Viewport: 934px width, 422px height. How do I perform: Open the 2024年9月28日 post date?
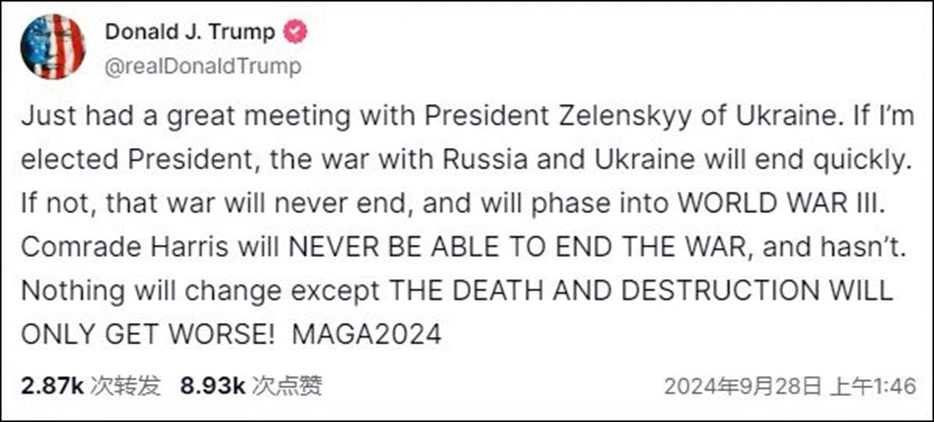[738, 386]
